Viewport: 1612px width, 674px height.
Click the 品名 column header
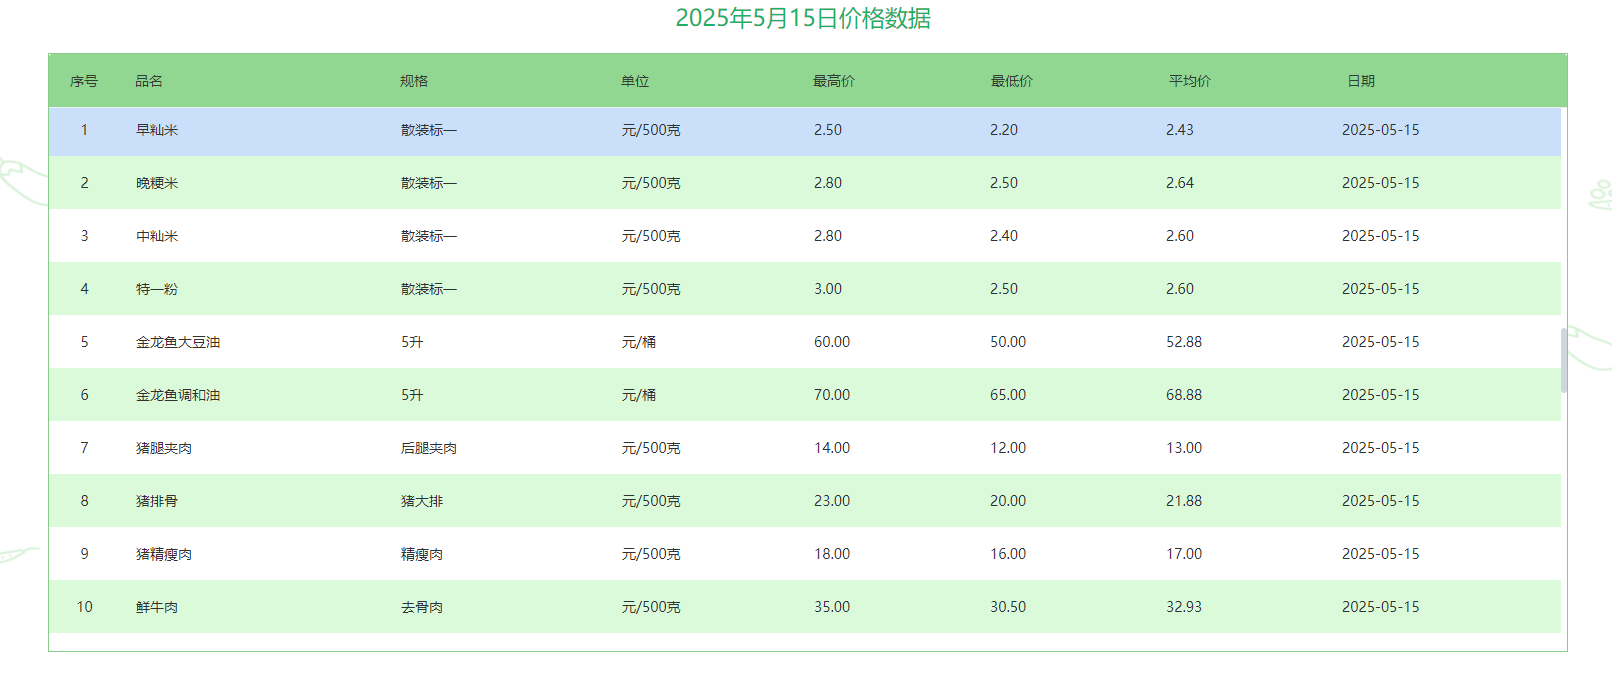(149, 81)
